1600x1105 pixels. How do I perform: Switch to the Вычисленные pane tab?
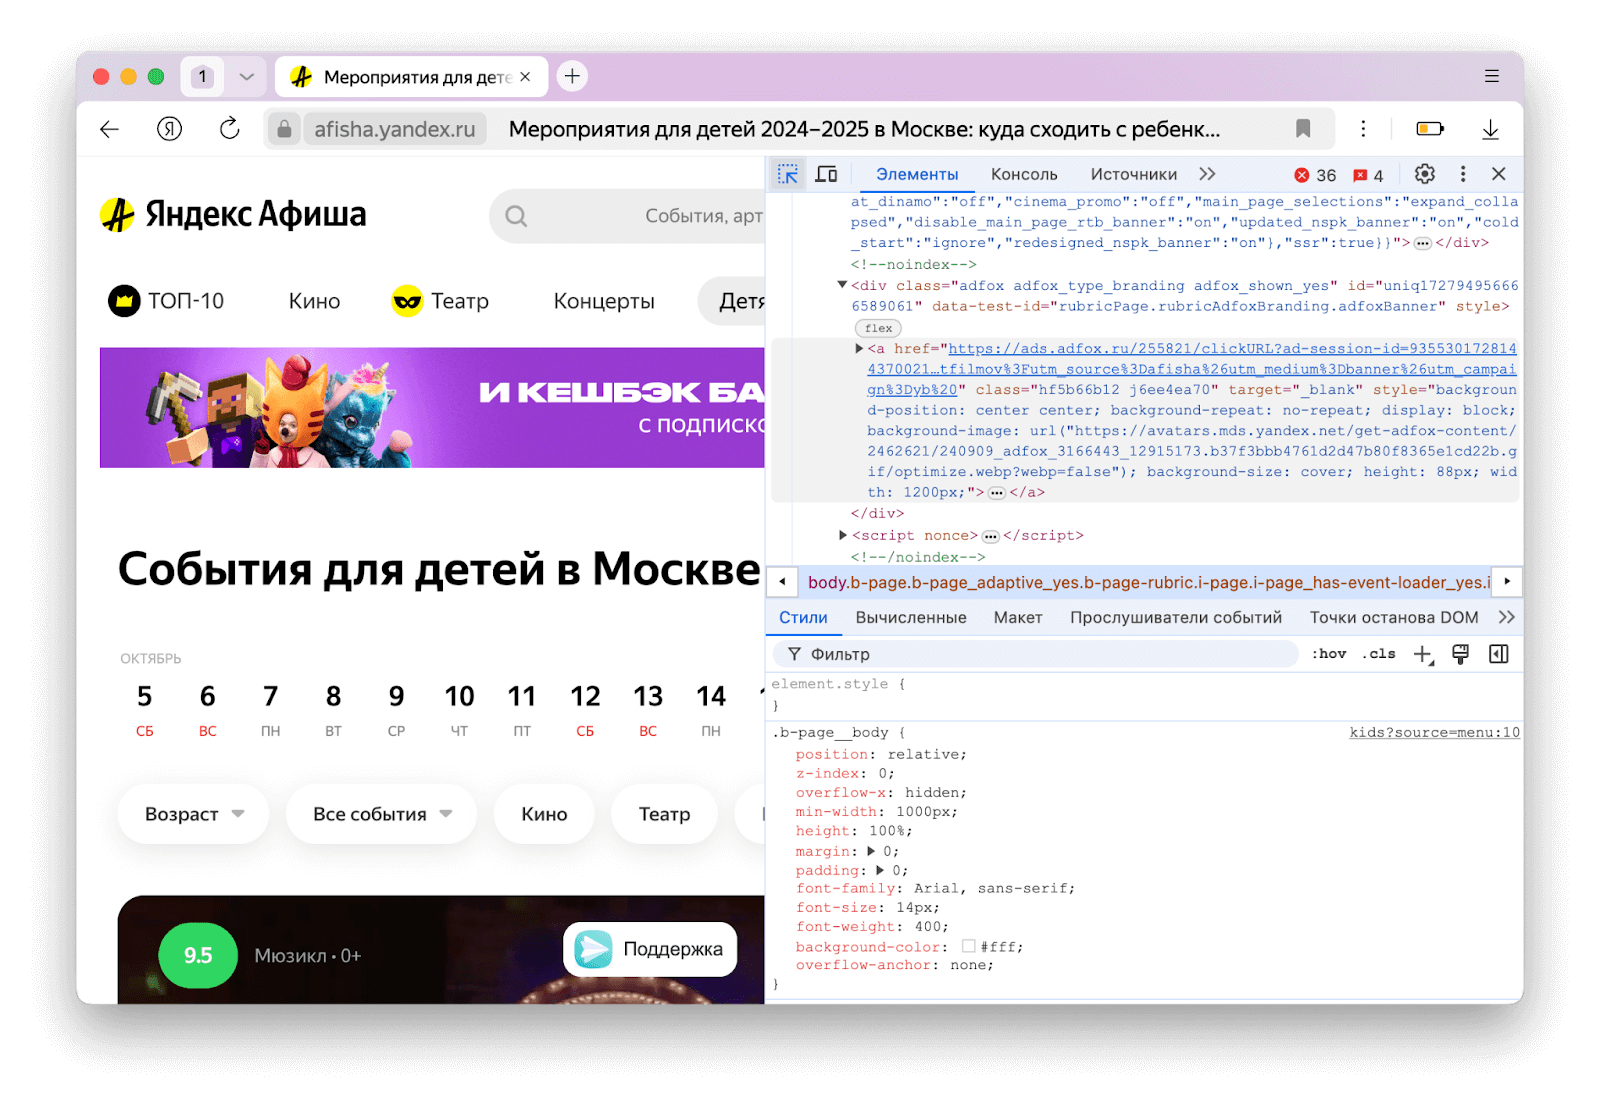pos(911,617)
